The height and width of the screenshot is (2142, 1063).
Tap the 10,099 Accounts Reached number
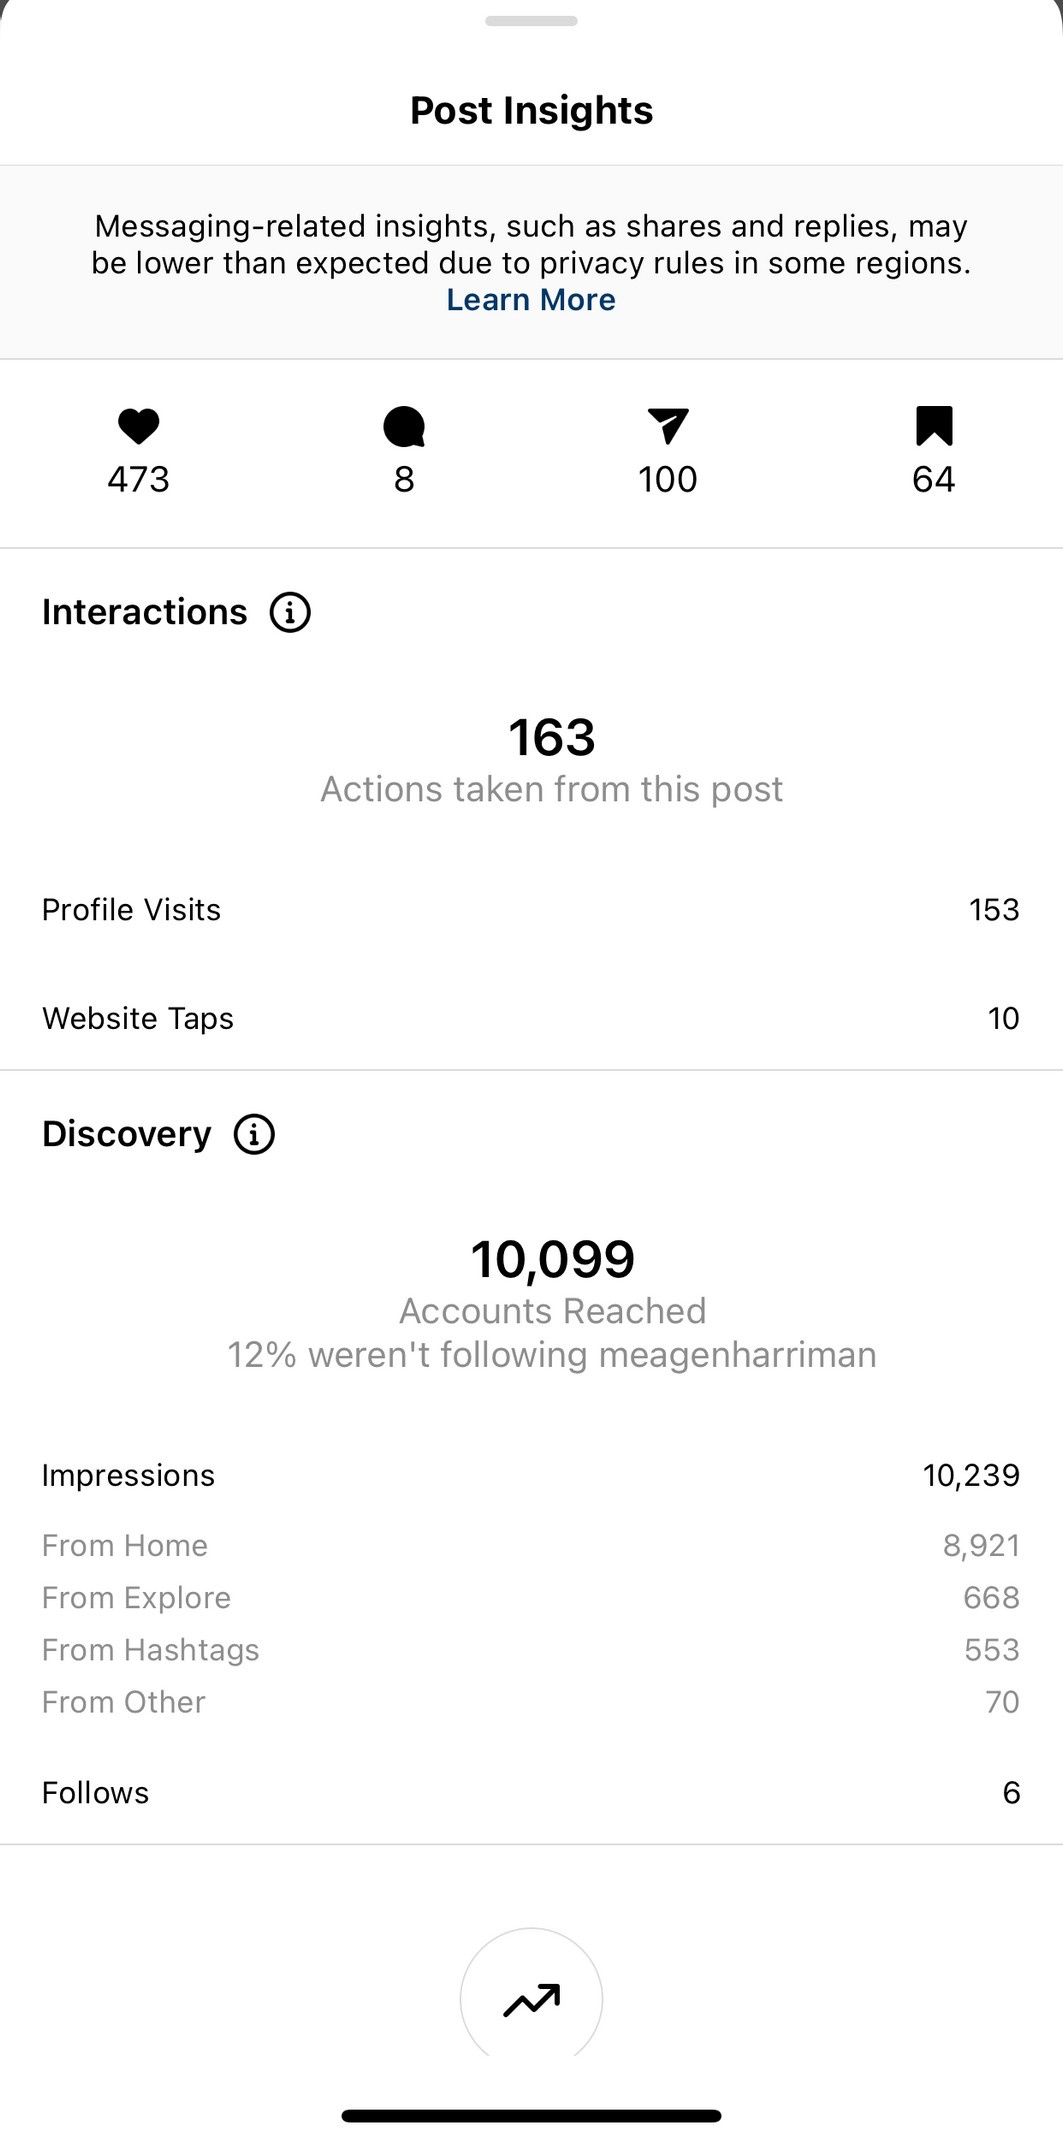pyautogui.click(x=552, y=1259)
